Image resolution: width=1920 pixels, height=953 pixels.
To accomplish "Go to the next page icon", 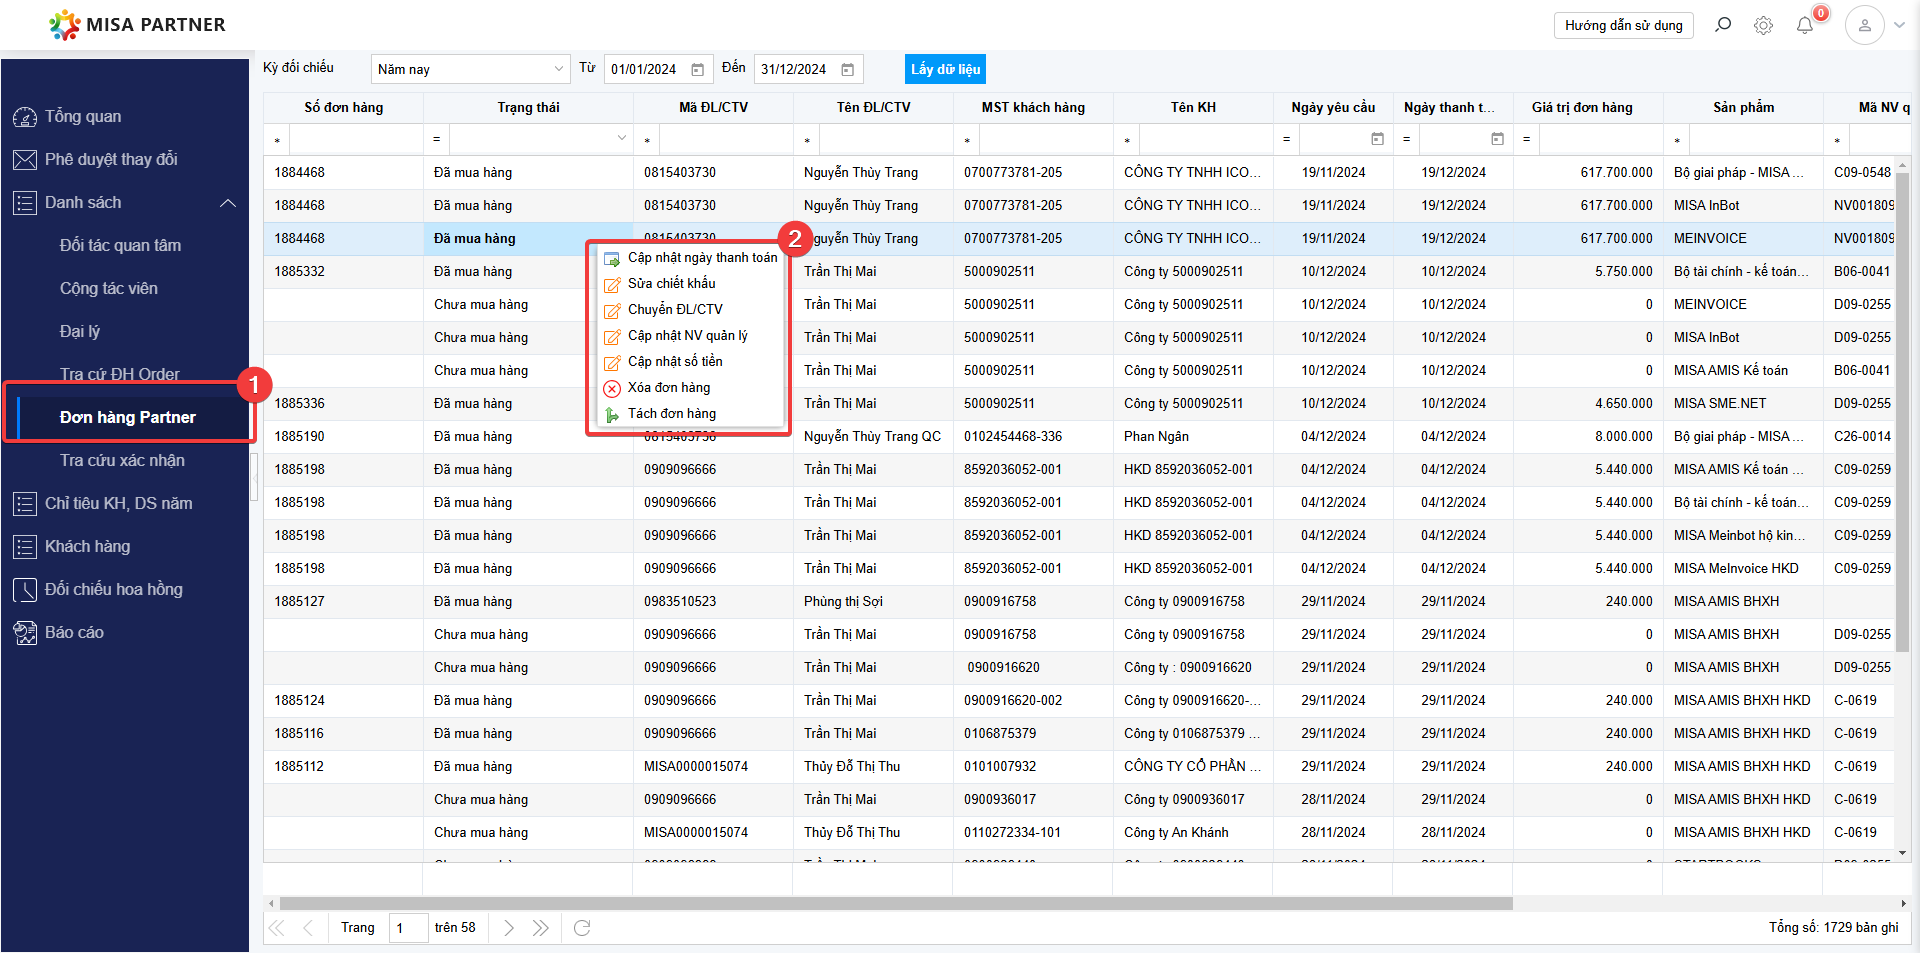I will click(x=509, y=928).
